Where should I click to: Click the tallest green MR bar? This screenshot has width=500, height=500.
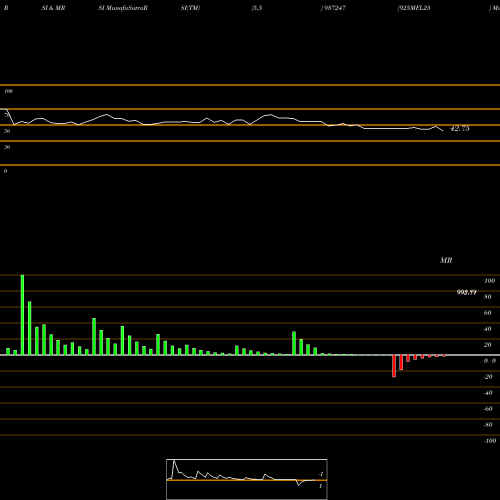(22, 315)
